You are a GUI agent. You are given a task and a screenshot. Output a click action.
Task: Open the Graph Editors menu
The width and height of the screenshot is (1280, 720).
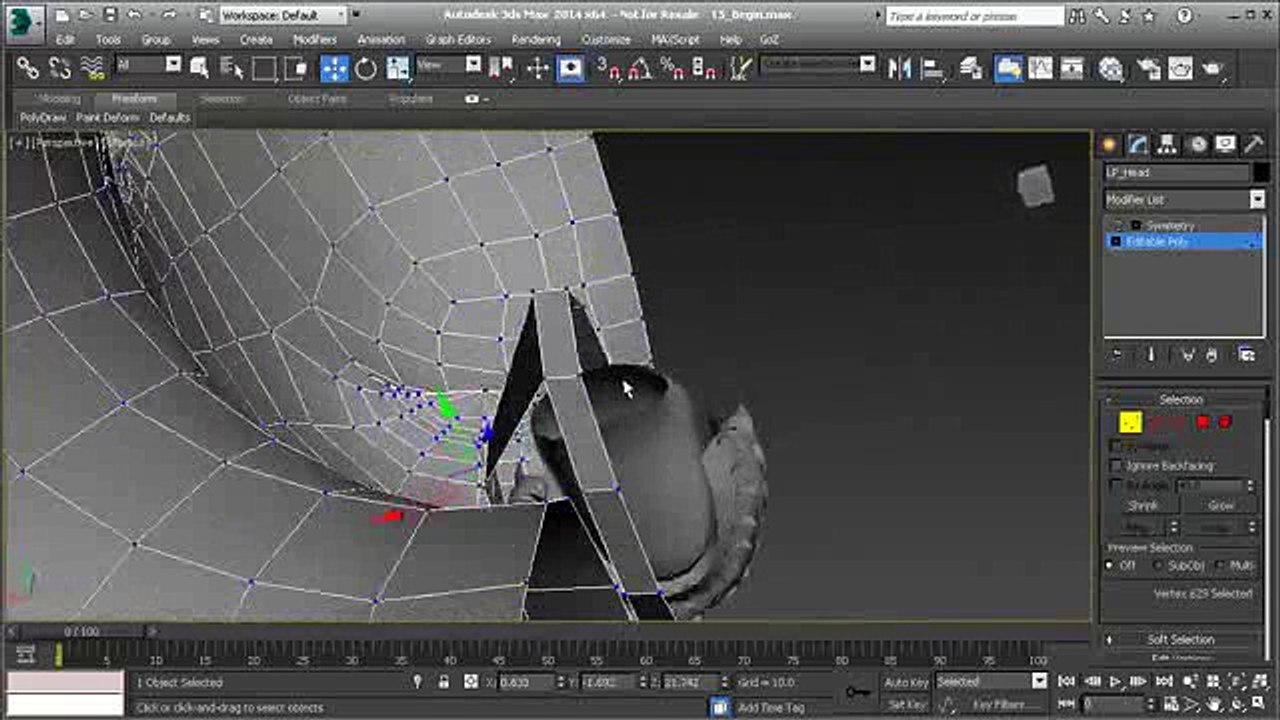(457, 40)
